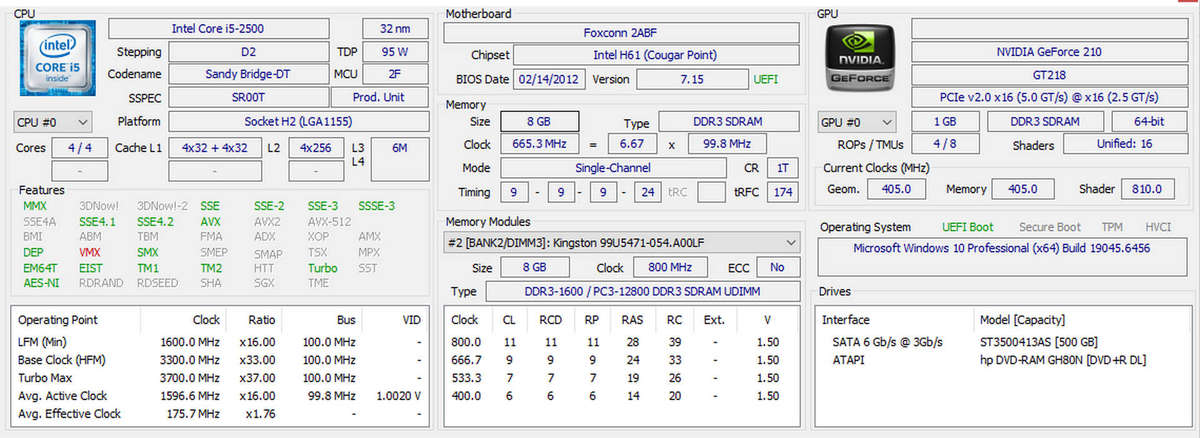Click the TDP value 95 W
This screenshot has height=438, width=1200.
pos(394,51)
